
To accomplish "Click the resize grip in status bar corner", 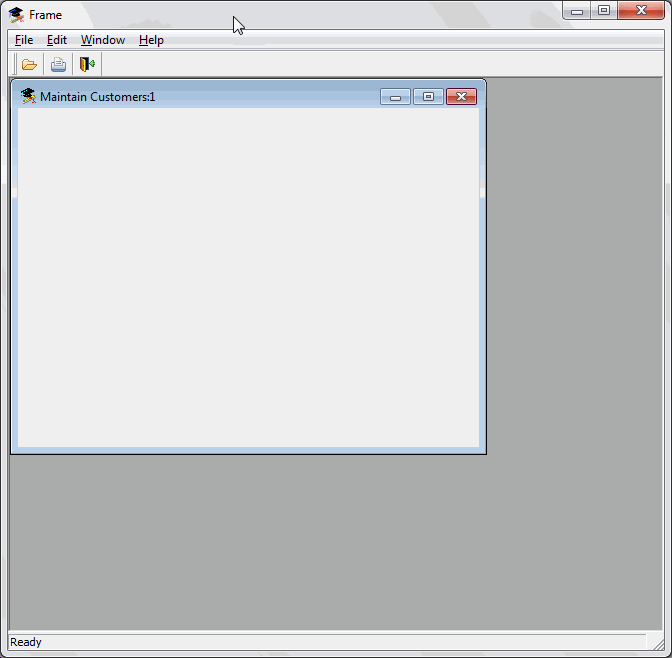I will (656, 642).
